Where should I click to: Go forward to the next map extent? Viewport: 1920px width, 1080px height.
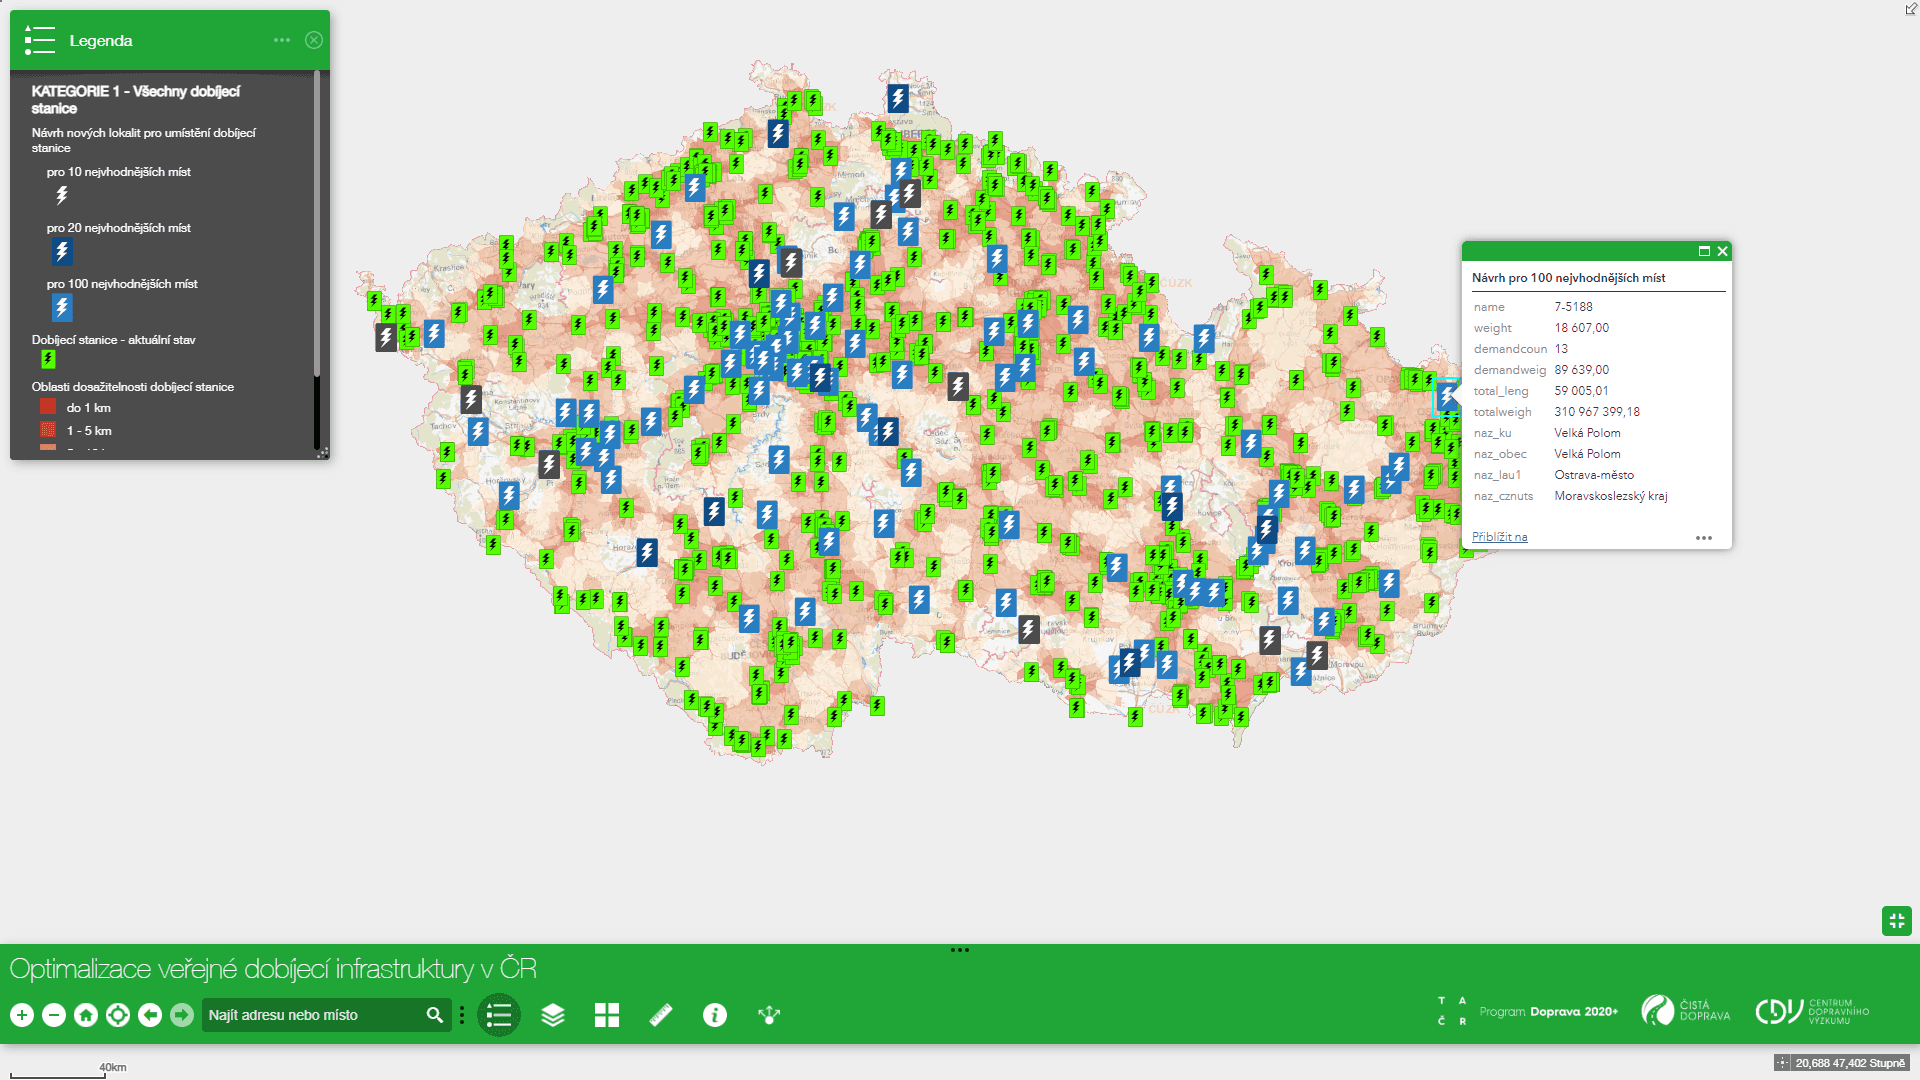click(182, 1015)
